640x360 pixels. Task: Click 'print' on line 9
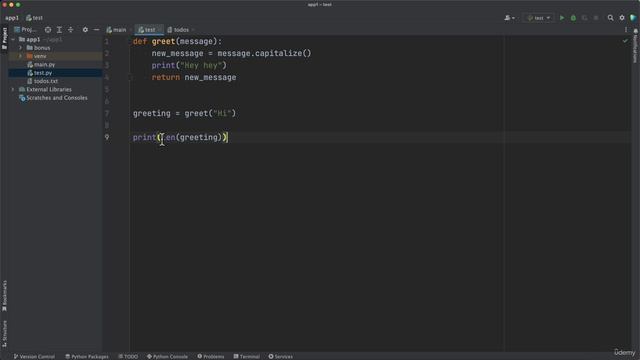144,137
